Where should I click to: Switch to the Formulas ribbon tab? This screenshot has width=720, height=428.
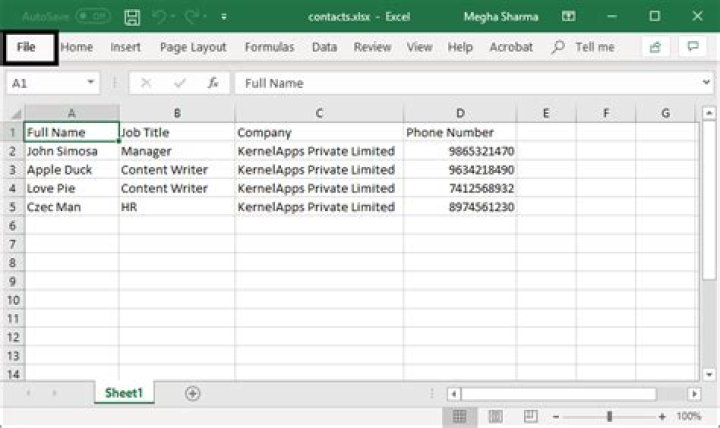pos(269,47)
